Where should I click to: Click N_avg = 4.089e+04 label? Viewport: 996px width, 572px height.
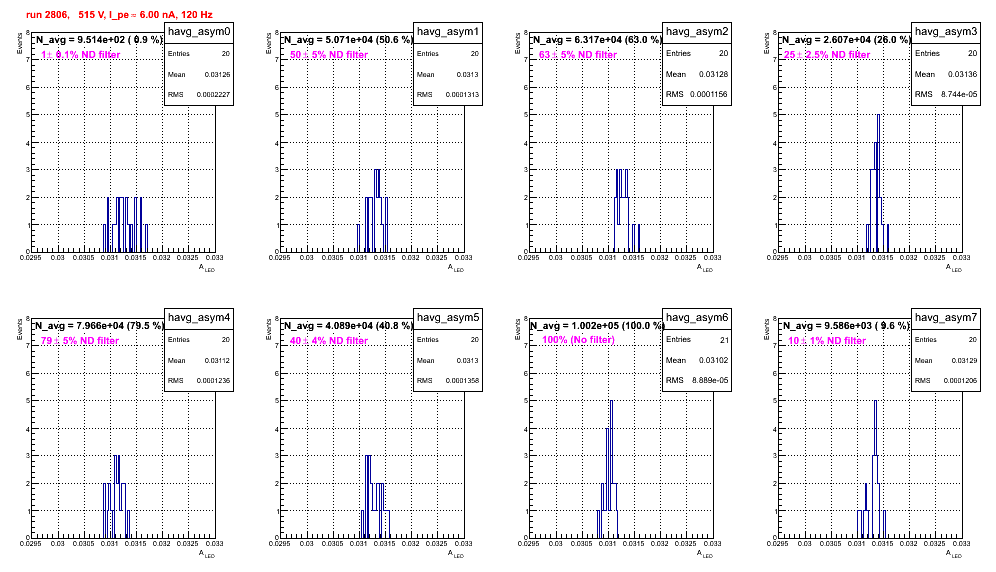point(348,326)
